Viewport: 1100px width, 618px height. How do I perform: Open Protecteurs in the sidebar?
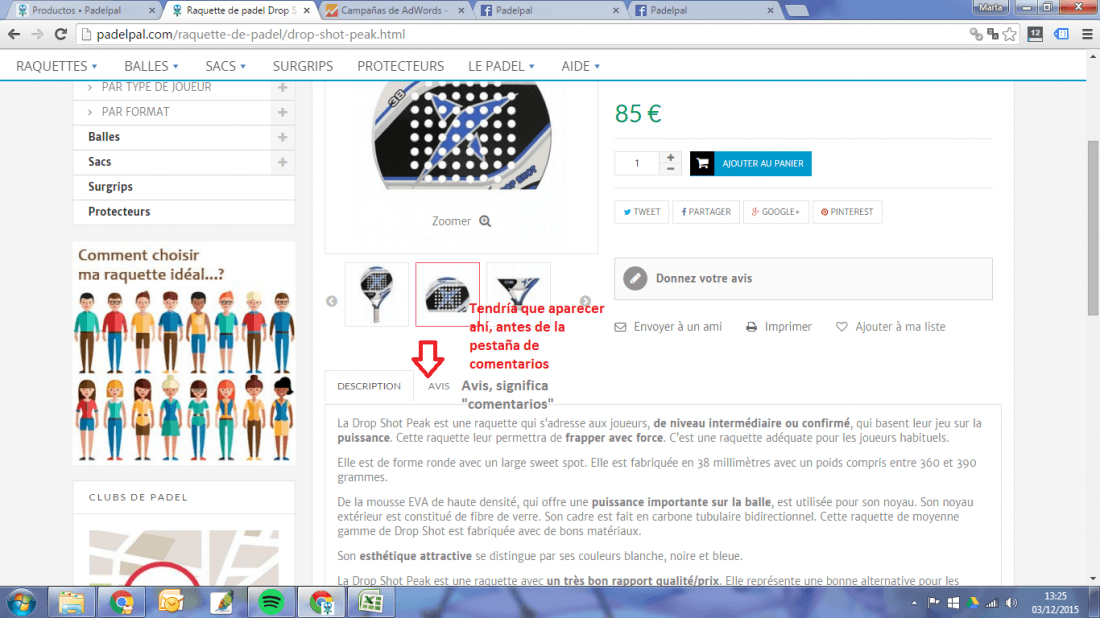[119, 212]
